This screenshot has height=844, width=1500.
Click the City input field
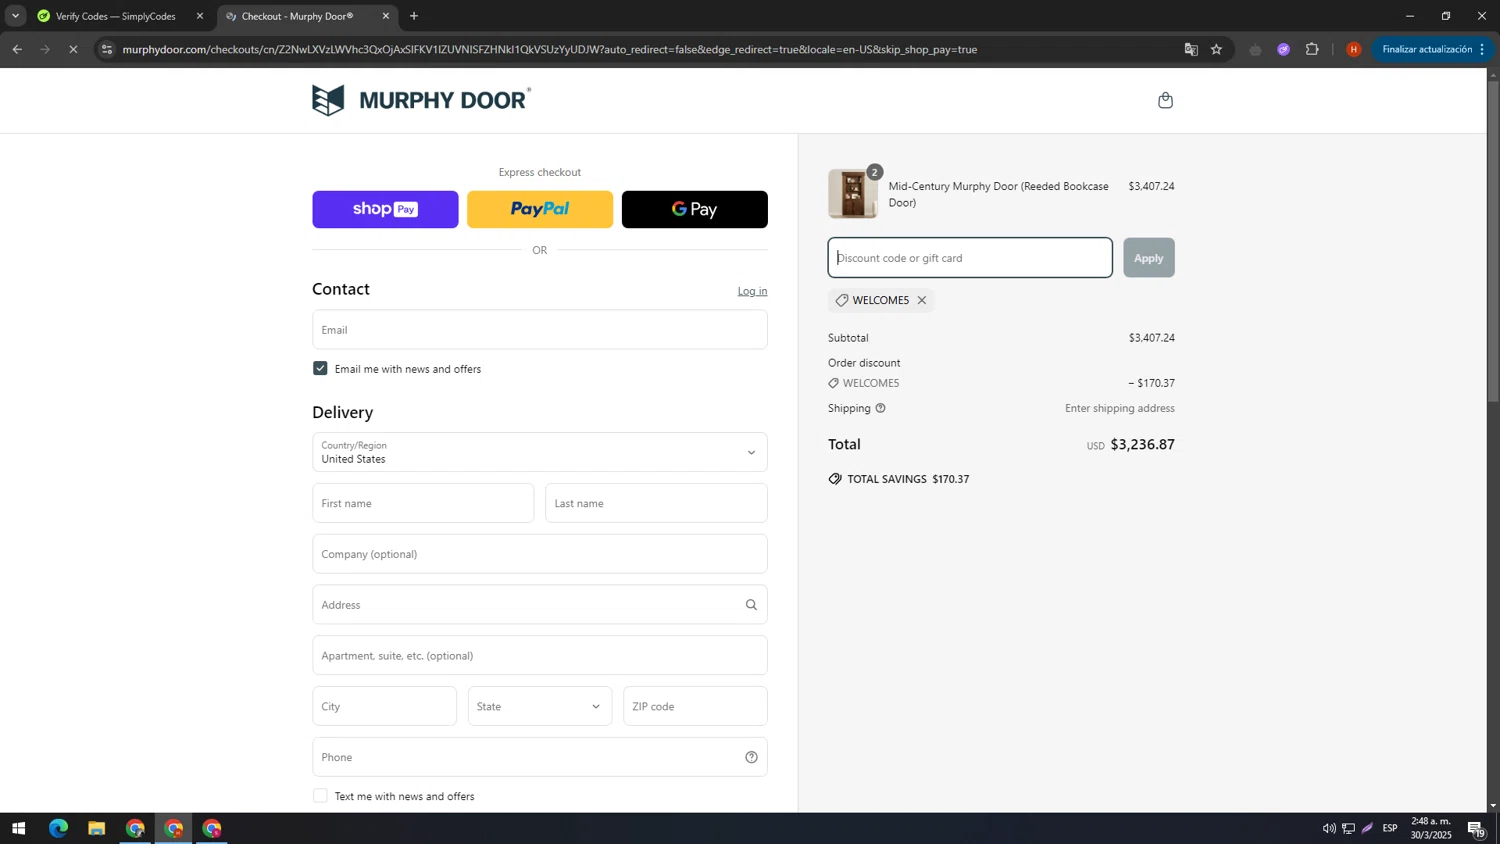[384, 706]
